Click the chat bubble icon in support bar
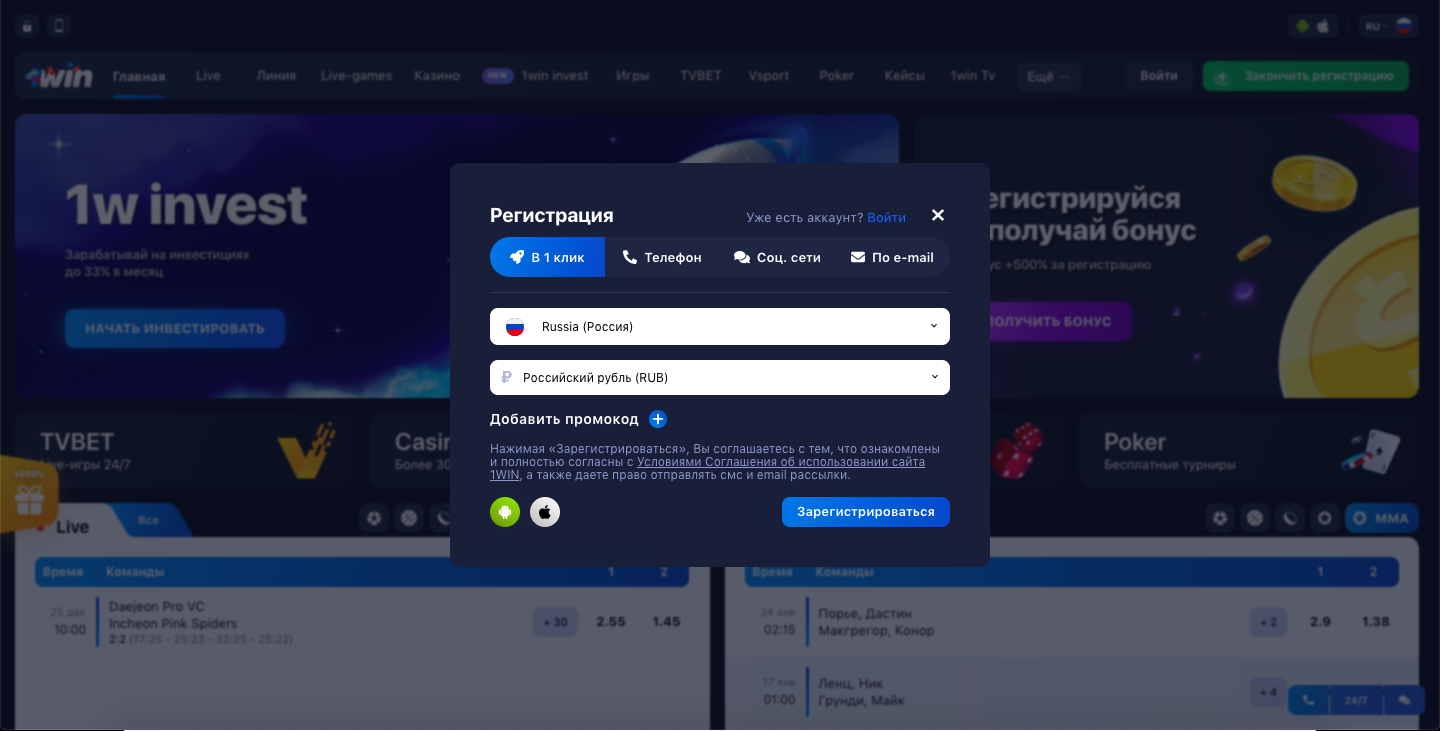Image resolution: width=1440 pixels, height=731 pixels. pos(1404,700)
